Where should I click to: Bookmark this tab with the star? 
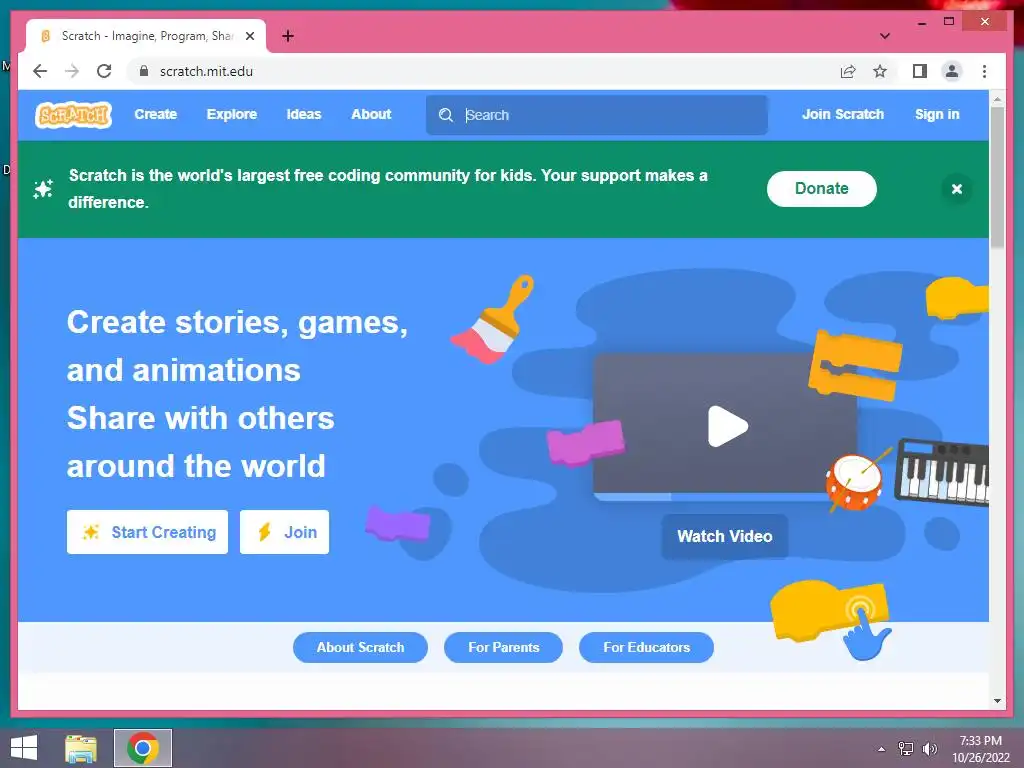880,71
